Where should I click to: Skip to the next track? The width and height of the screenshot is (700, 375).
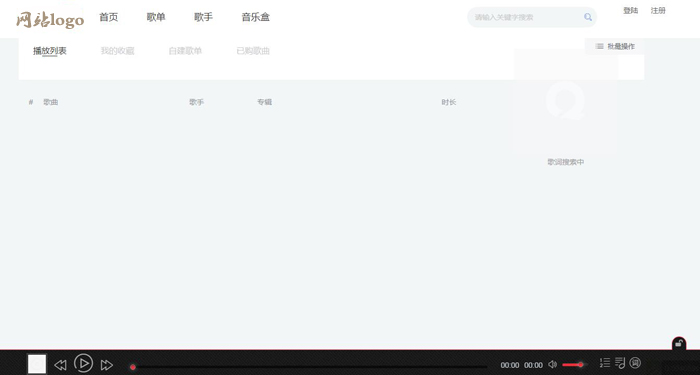106,365
